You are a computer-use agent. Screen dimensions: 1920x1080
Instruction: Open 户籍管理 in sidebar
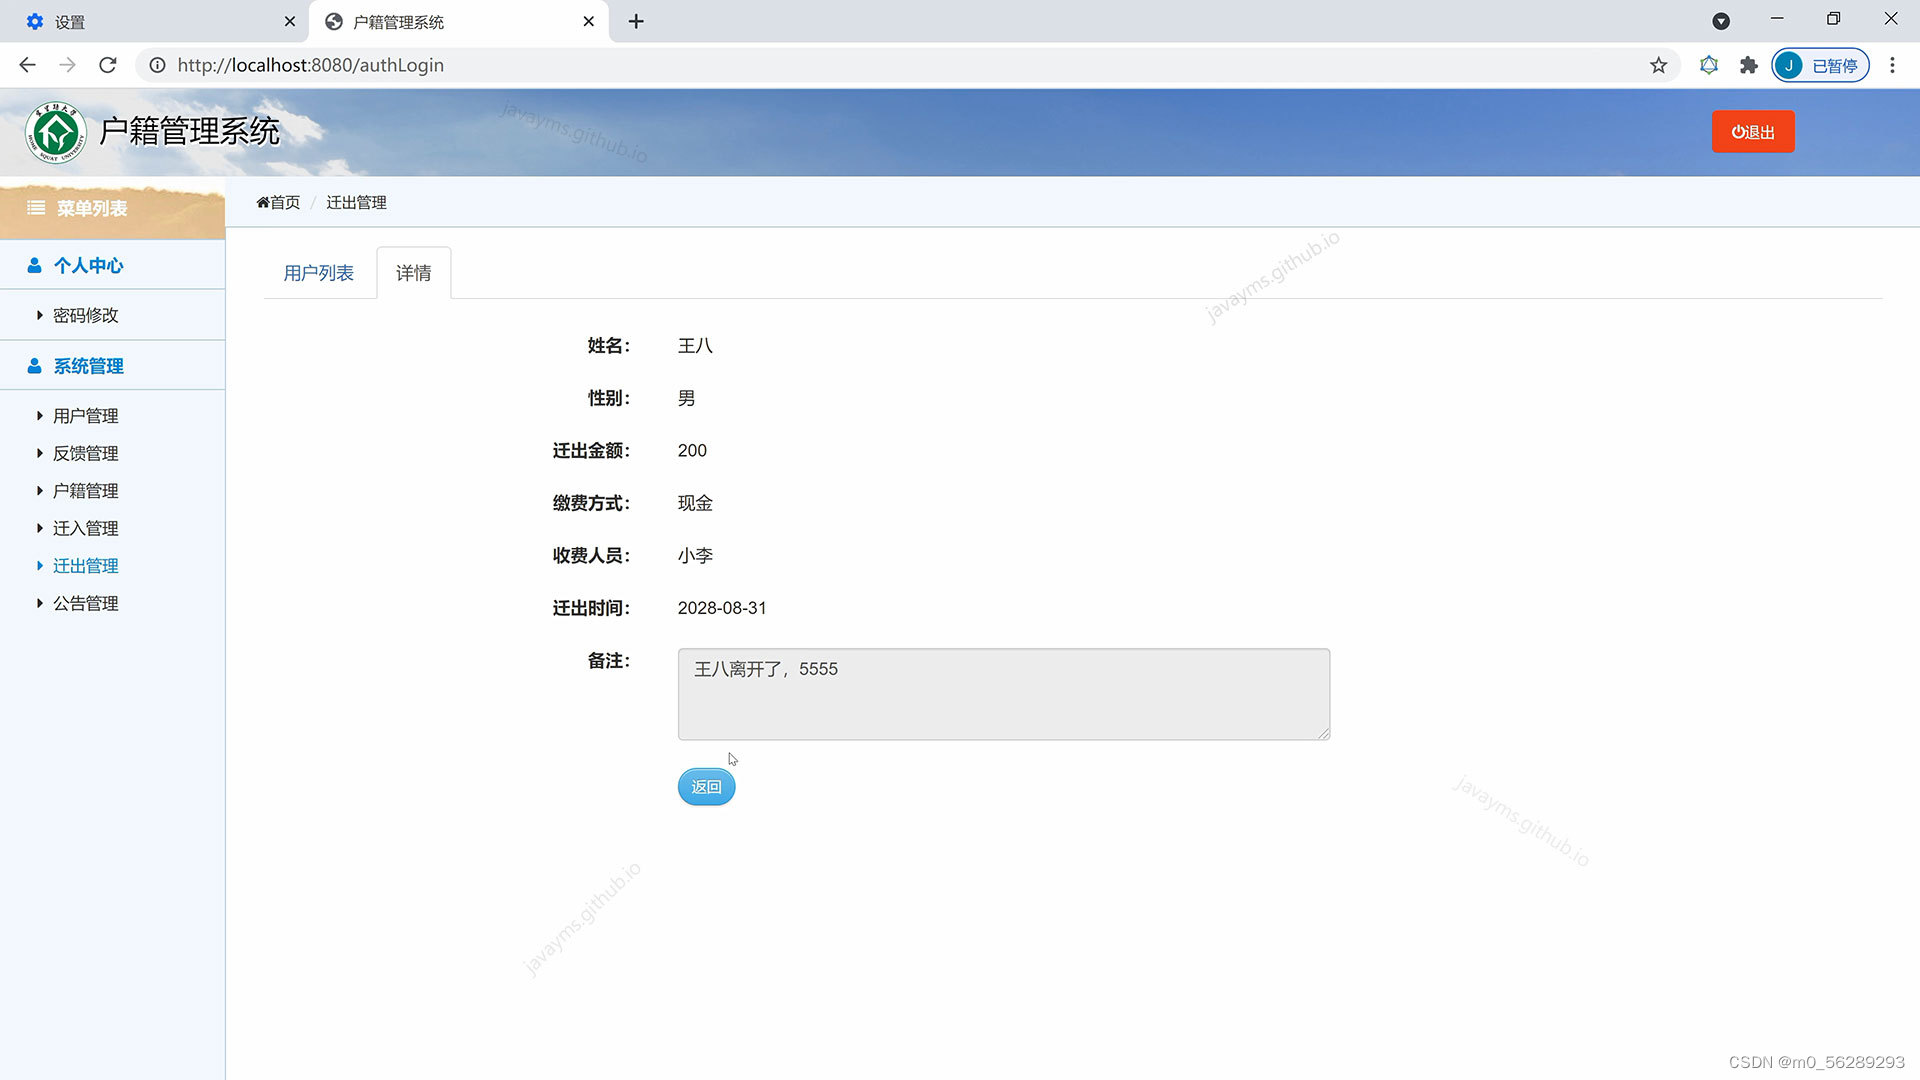pyautogui.click(x=85, y=491)
